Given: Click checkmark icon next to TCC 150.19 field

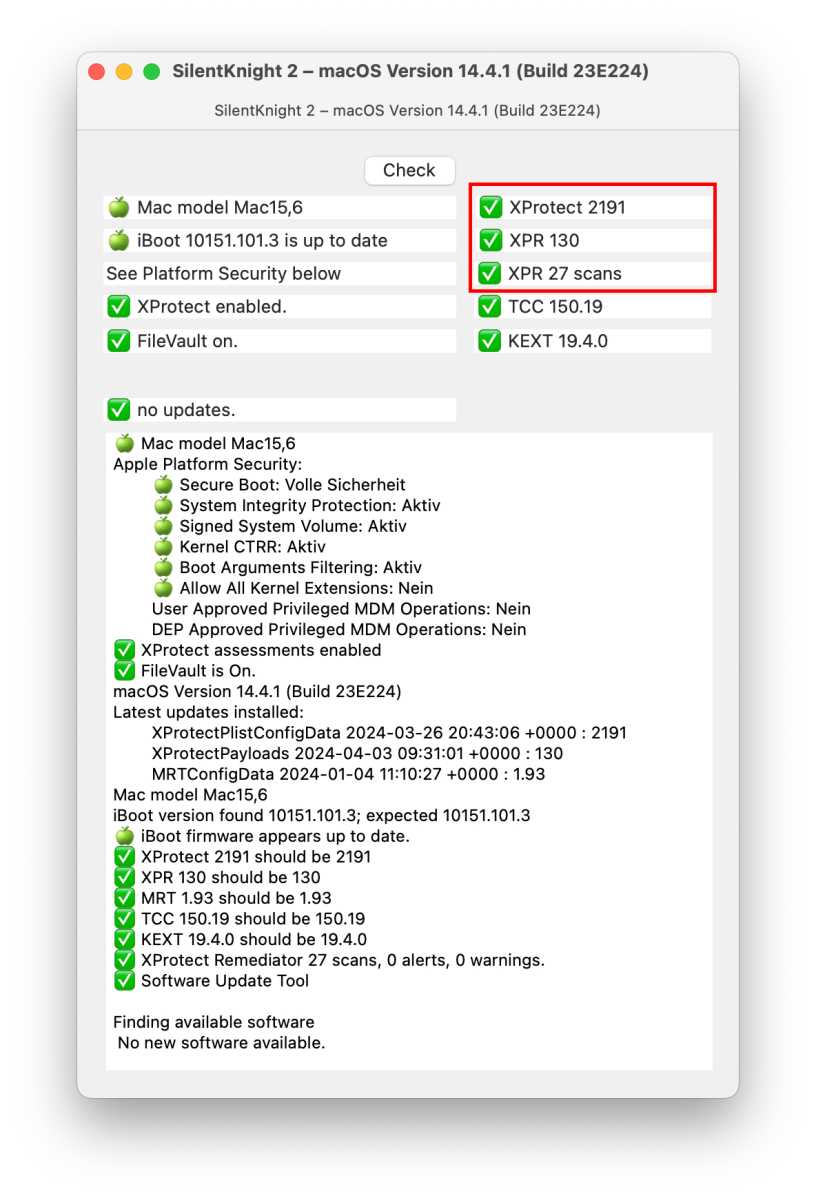Looking at the screenshot, I should [x=490, y=307].
